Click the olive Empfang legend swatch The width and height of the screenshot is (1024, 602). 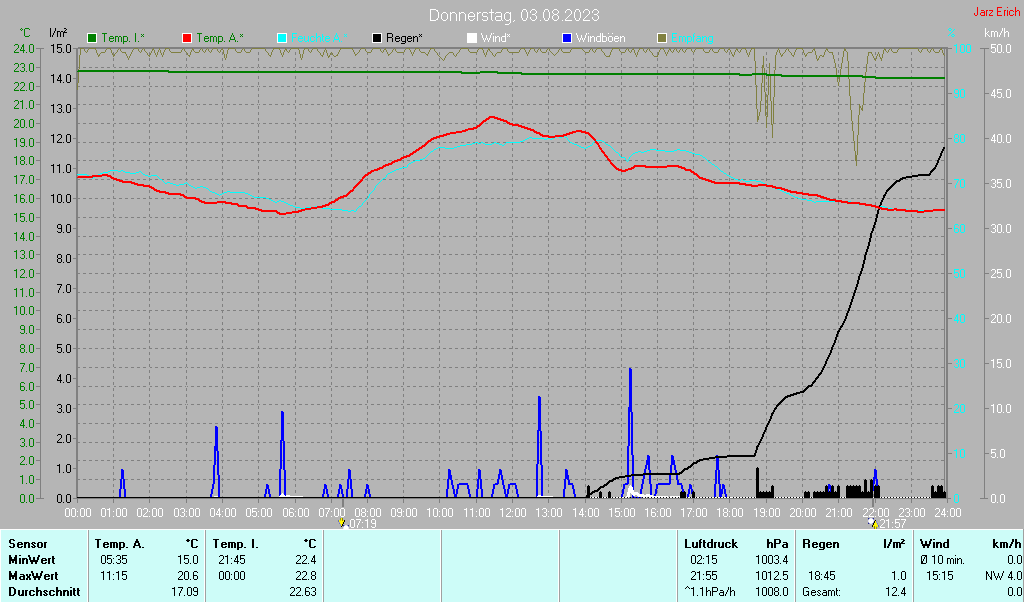(662, 38)
